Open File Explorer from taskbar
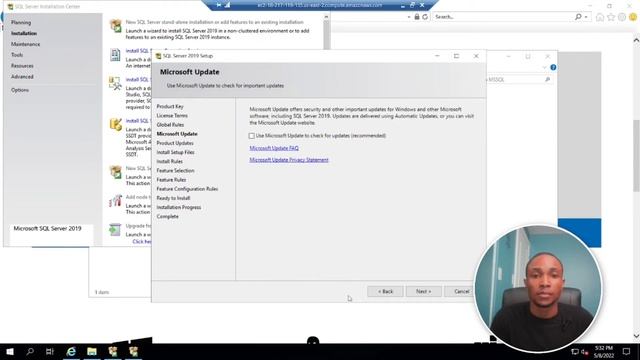The image size is (640, 360). click(x=92, y=351)
